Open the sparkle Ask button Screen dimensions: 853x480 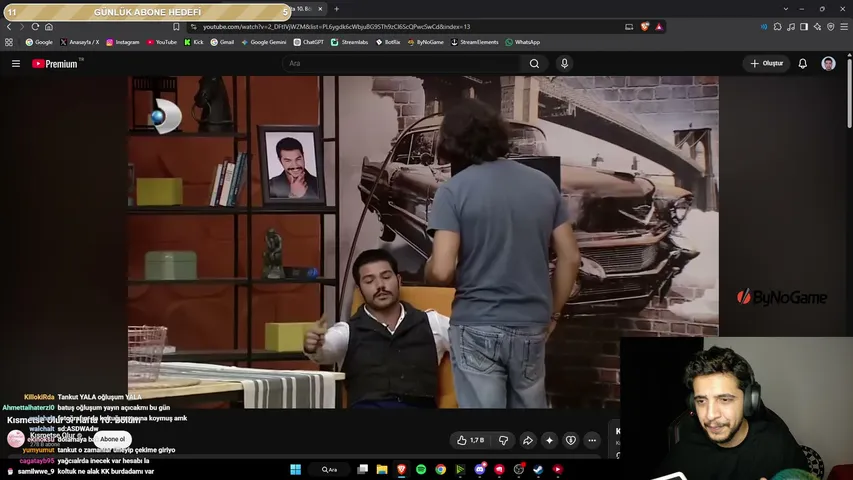[549, 440]
